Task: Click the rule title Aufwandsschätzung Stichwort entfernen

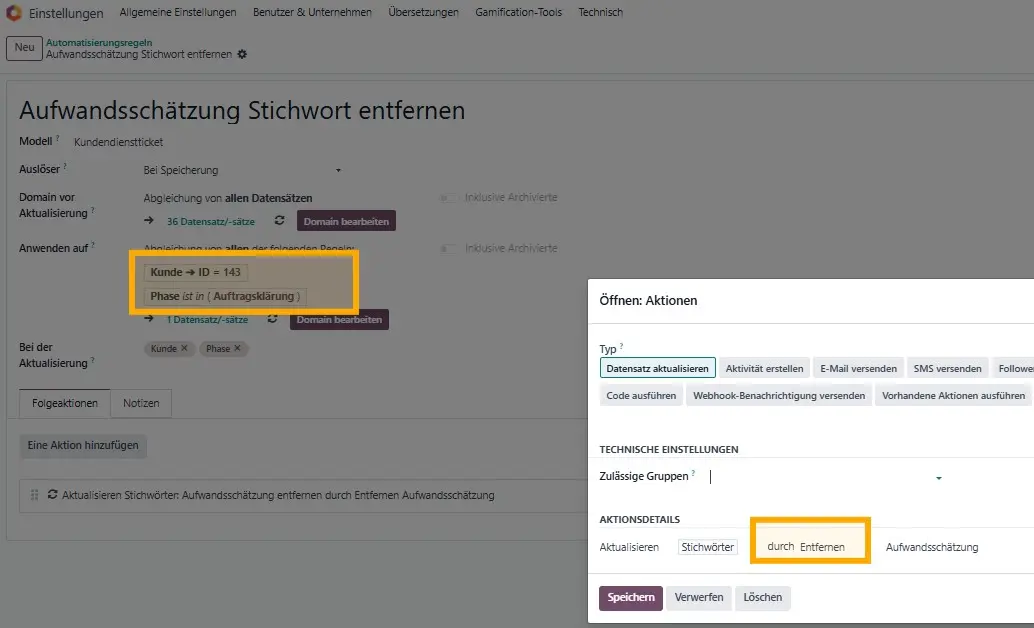Action: pos(242,110)
